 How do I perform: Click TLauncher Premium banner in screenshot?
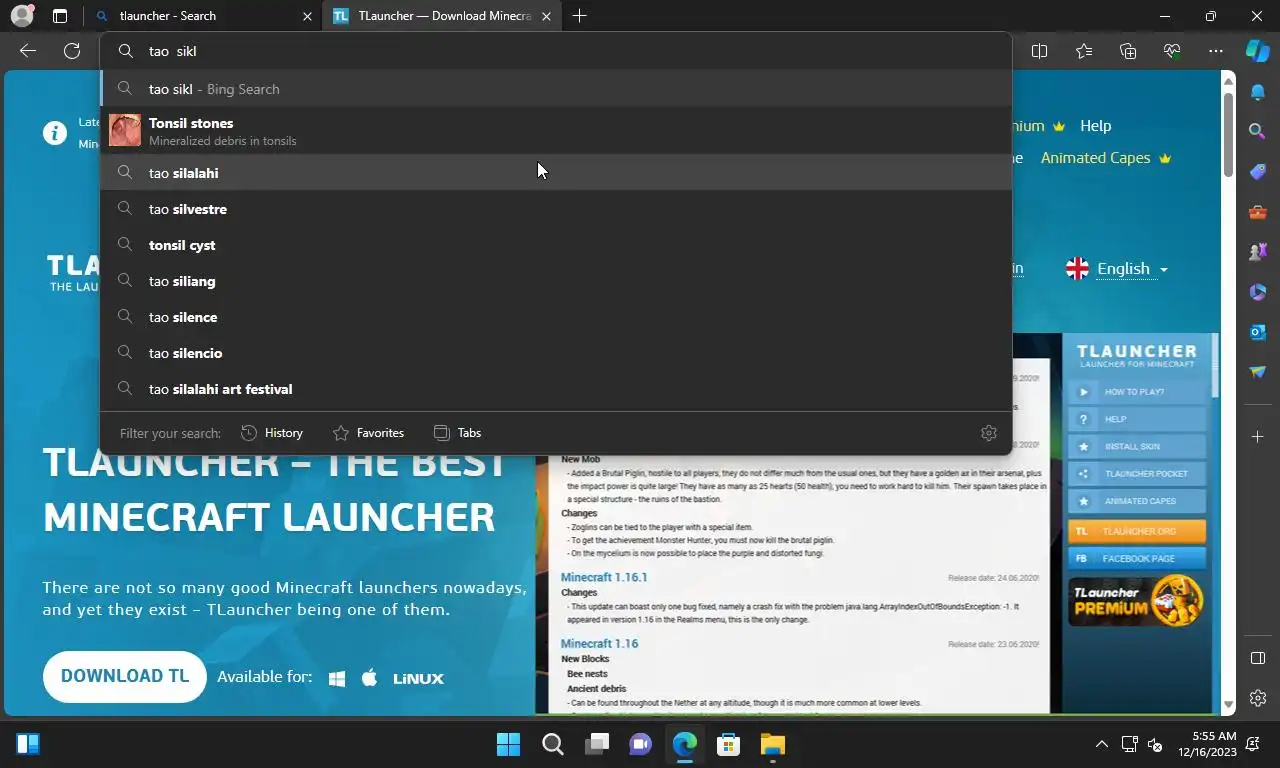(x=1136, y=601)
